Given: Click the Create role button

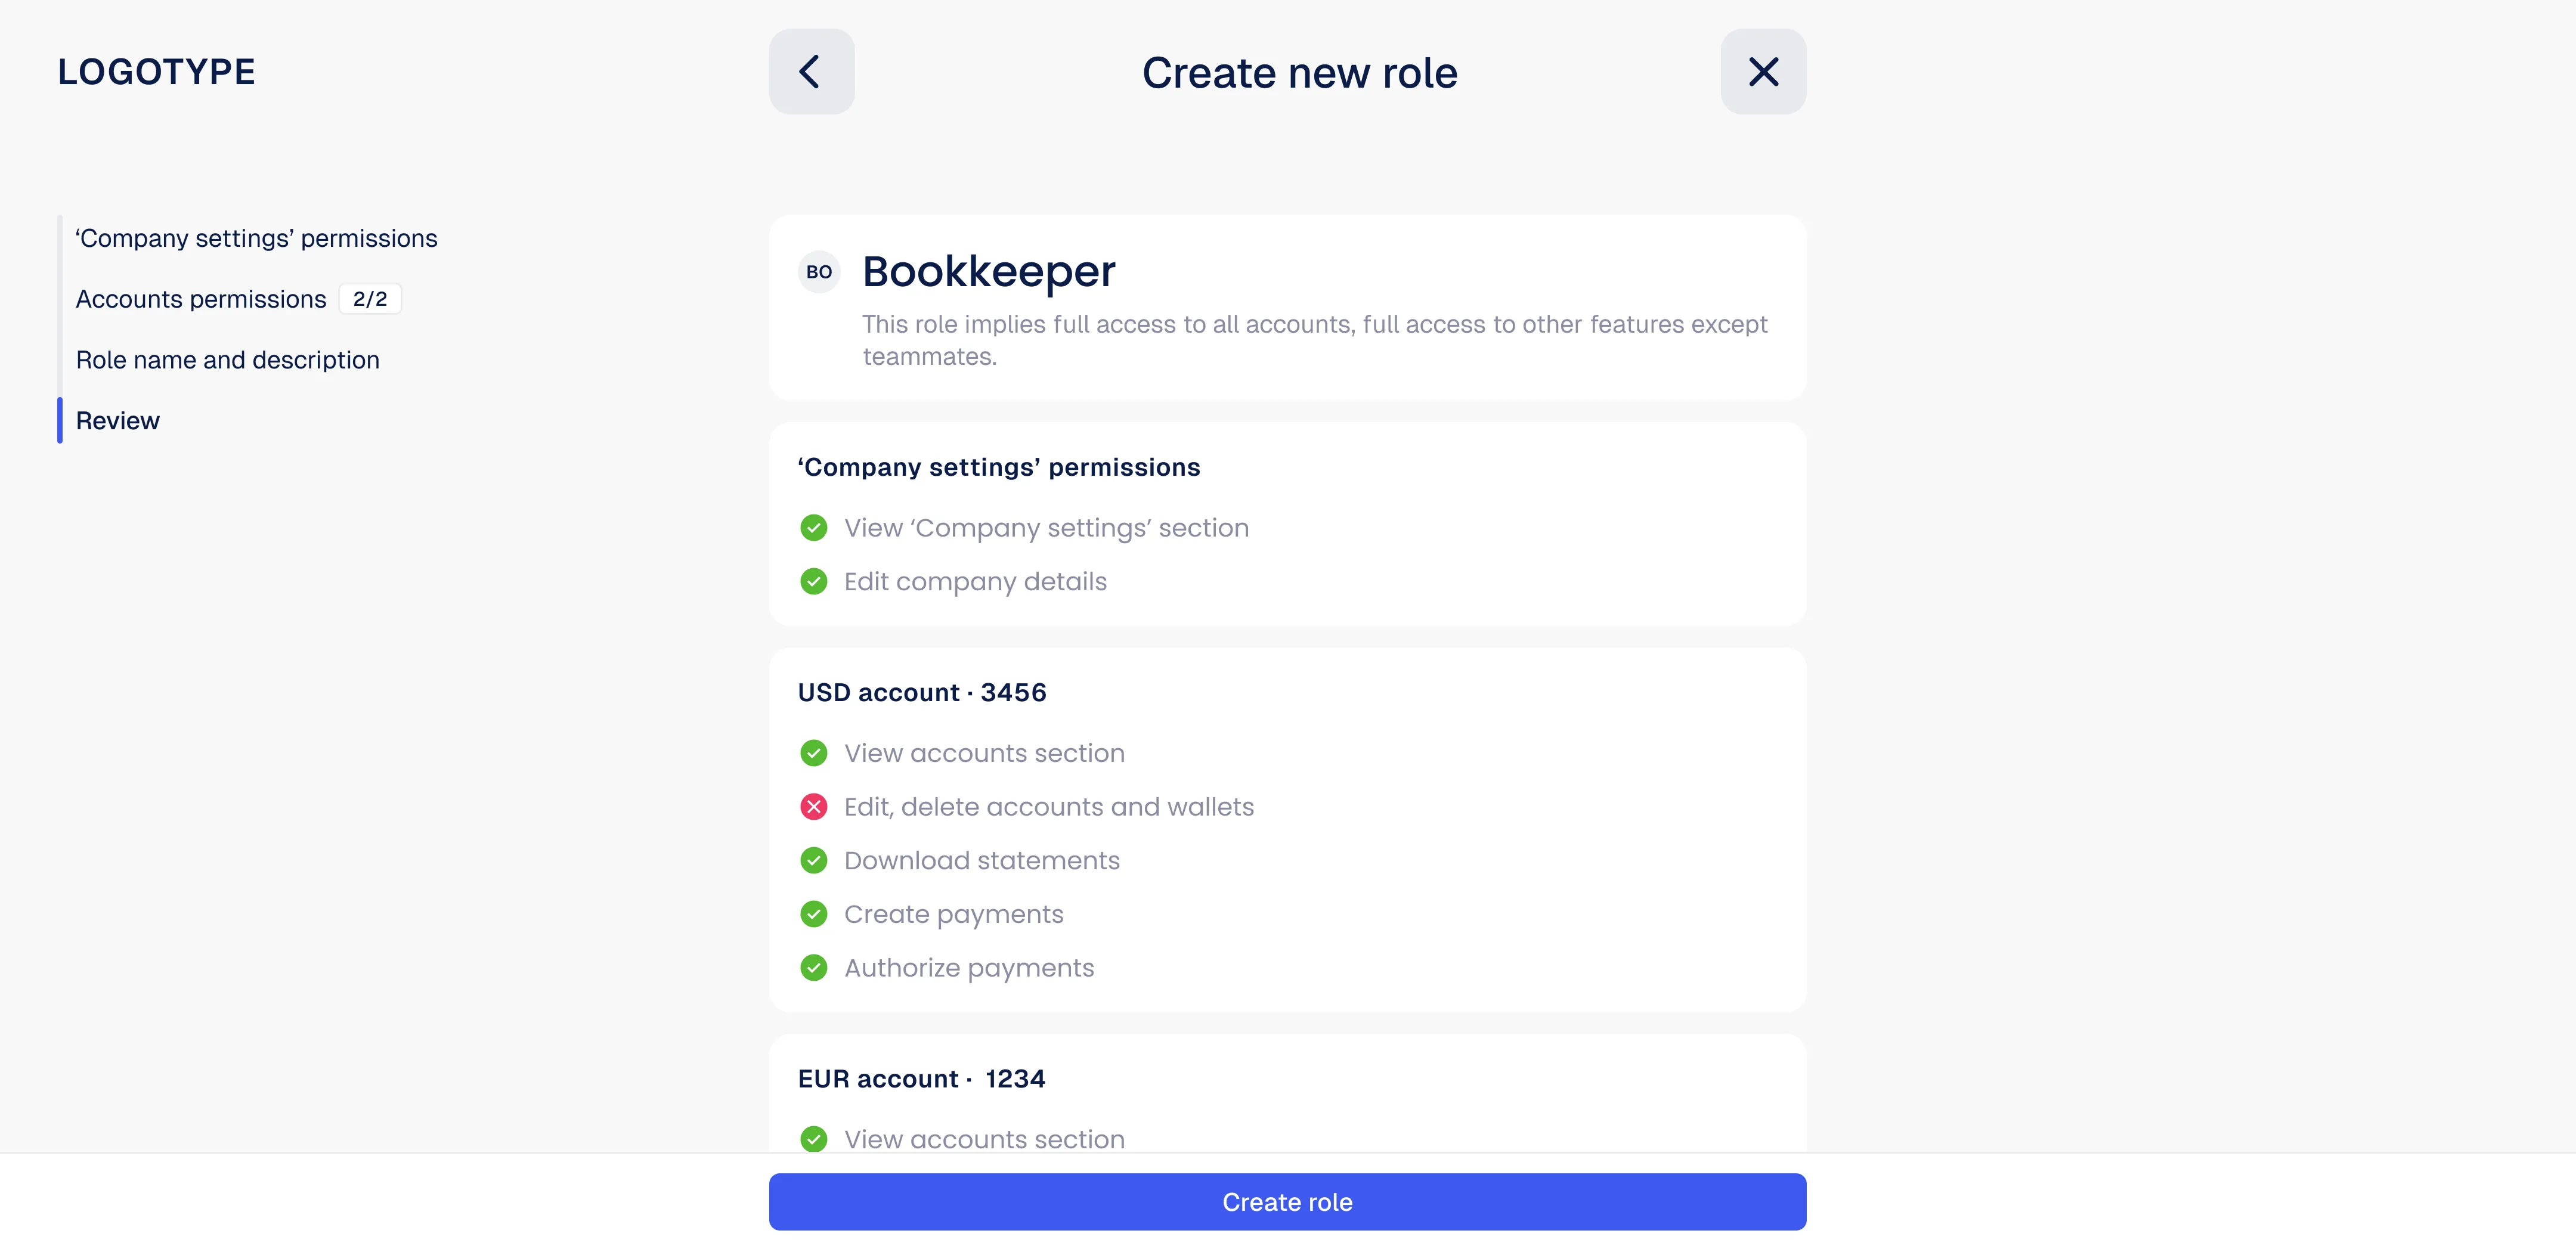Looking at the screenshot, I should coord(1287,1202).
